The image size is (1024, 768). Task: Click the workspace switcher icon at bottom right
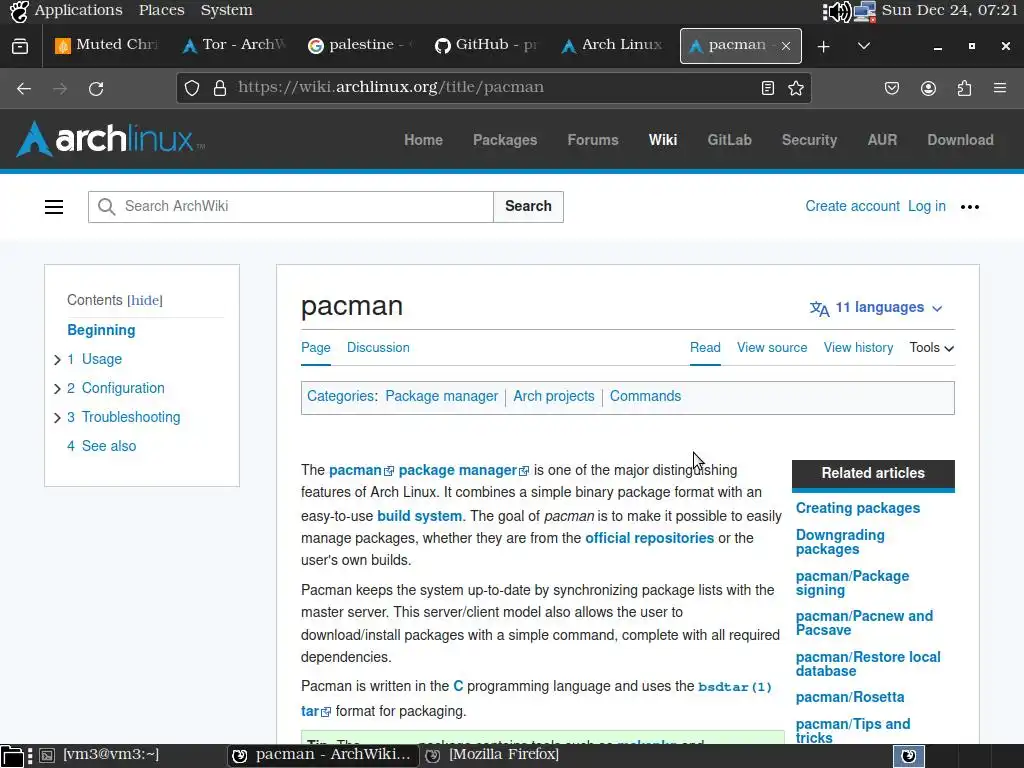point(908,756)
